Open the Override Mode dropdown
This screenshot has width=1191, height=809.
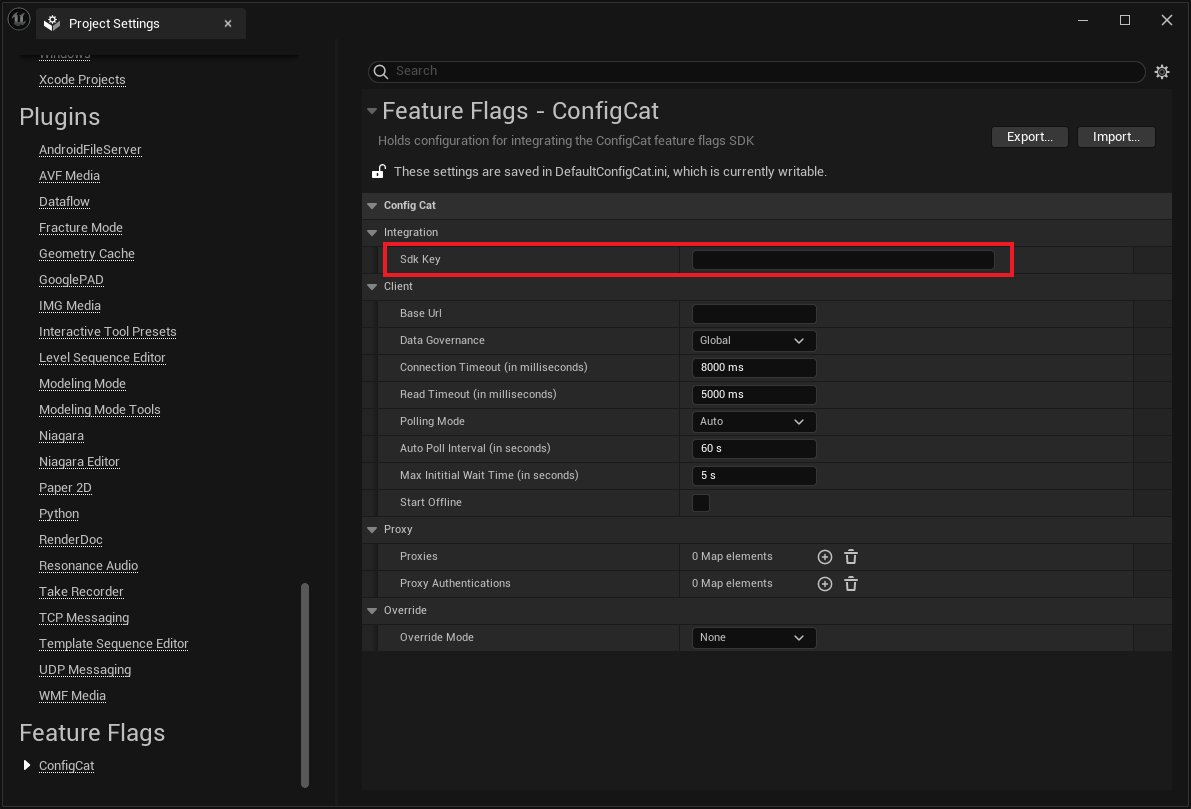pyautogui.click(x=753, y=637)
